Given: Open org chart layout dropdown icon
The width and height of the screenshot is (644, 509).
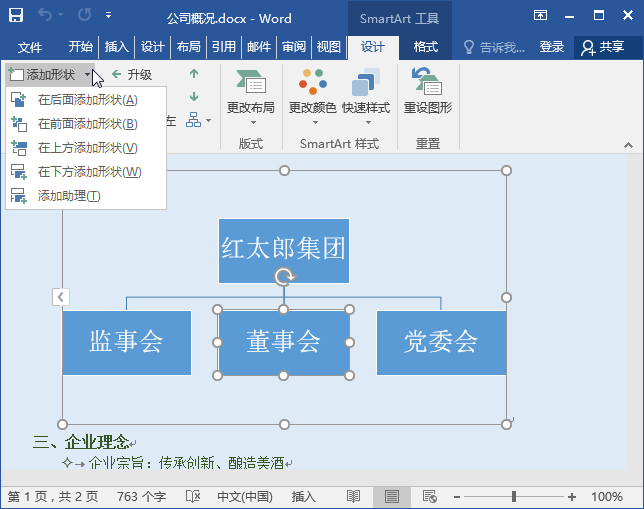Looking at the screenshot, I should pyautogui.click(x=199, y=120).
